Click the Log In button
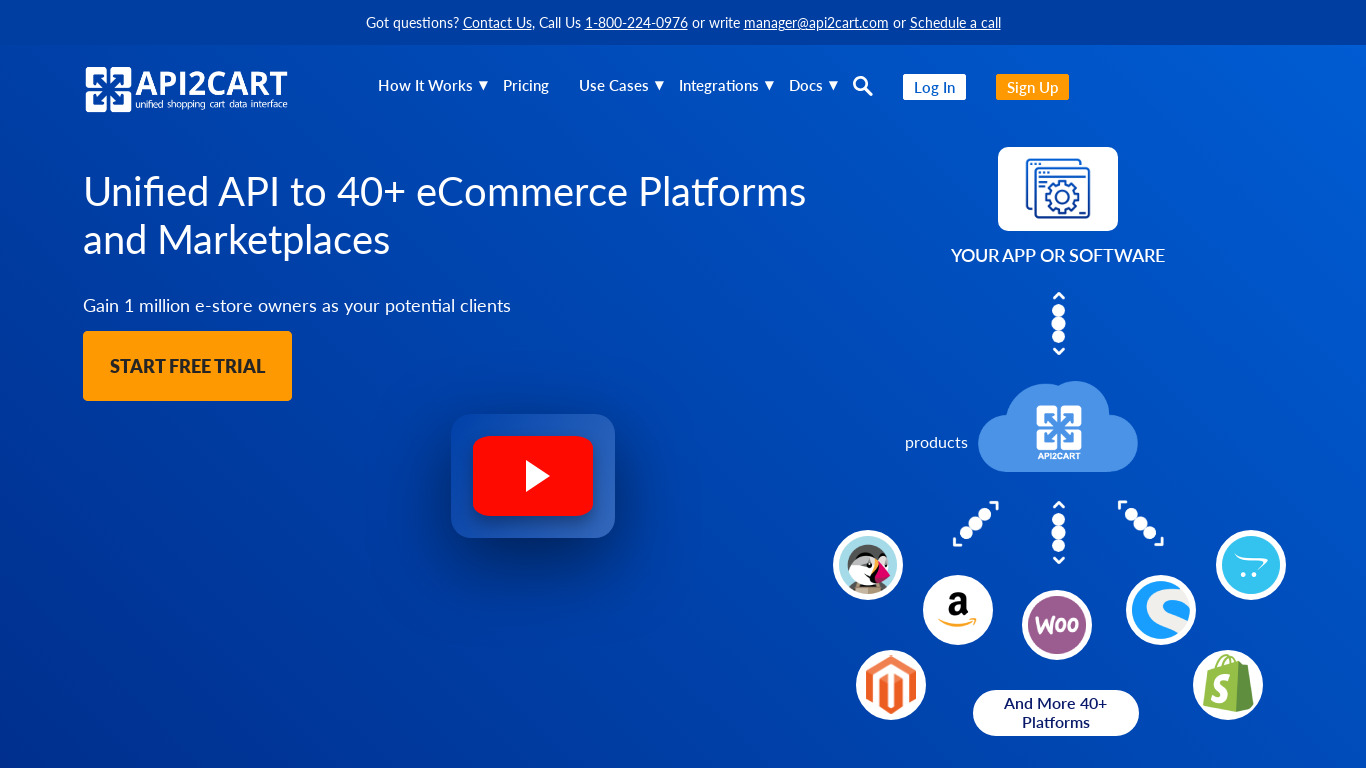Image resolution: width=1366 pixels, height=768 pixels. pyautogui.click(x=934, y=87)
